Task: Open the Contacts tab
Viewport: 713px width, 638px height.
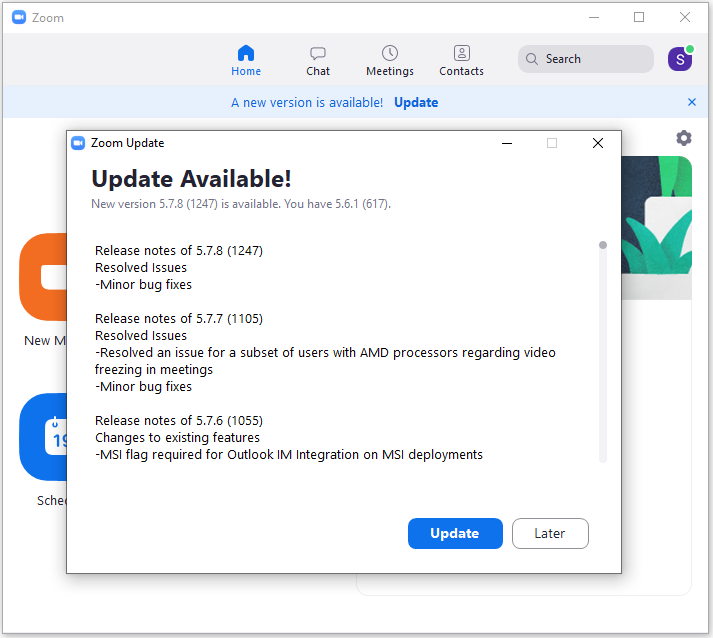Action: pyautogui.click(x=462, y=60)
